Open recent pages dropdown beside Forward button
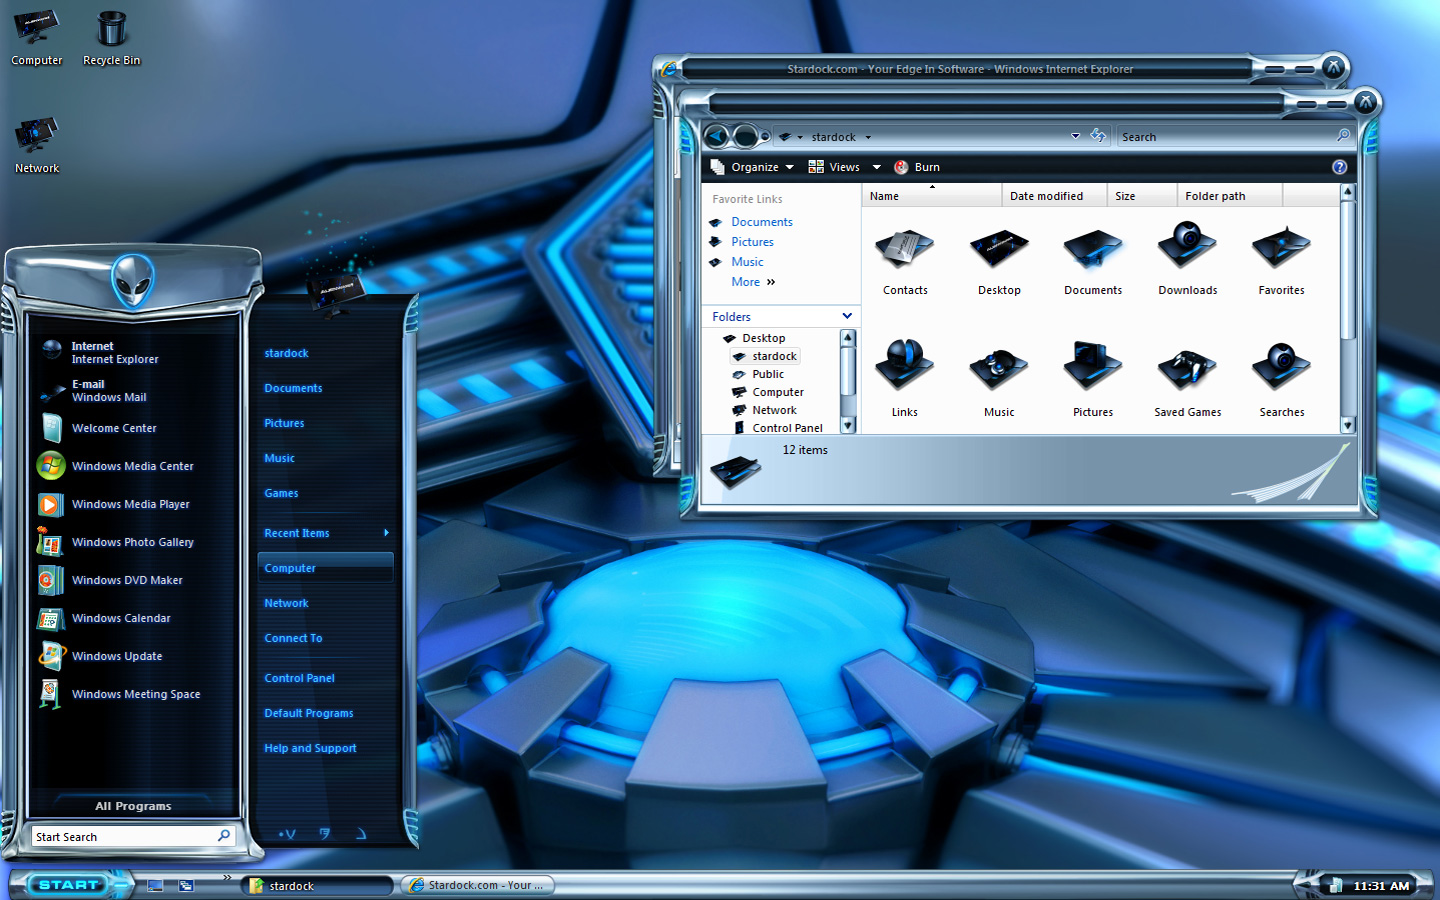 click(766, 136)
